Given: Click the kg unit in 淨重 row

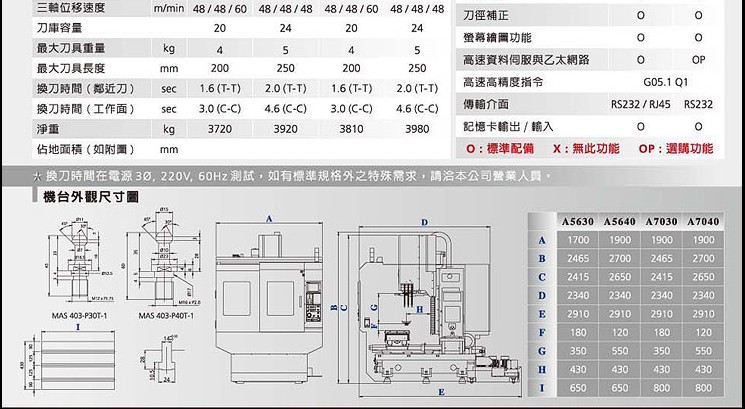Looking at the screenshot, I should (x=169, y=130).
